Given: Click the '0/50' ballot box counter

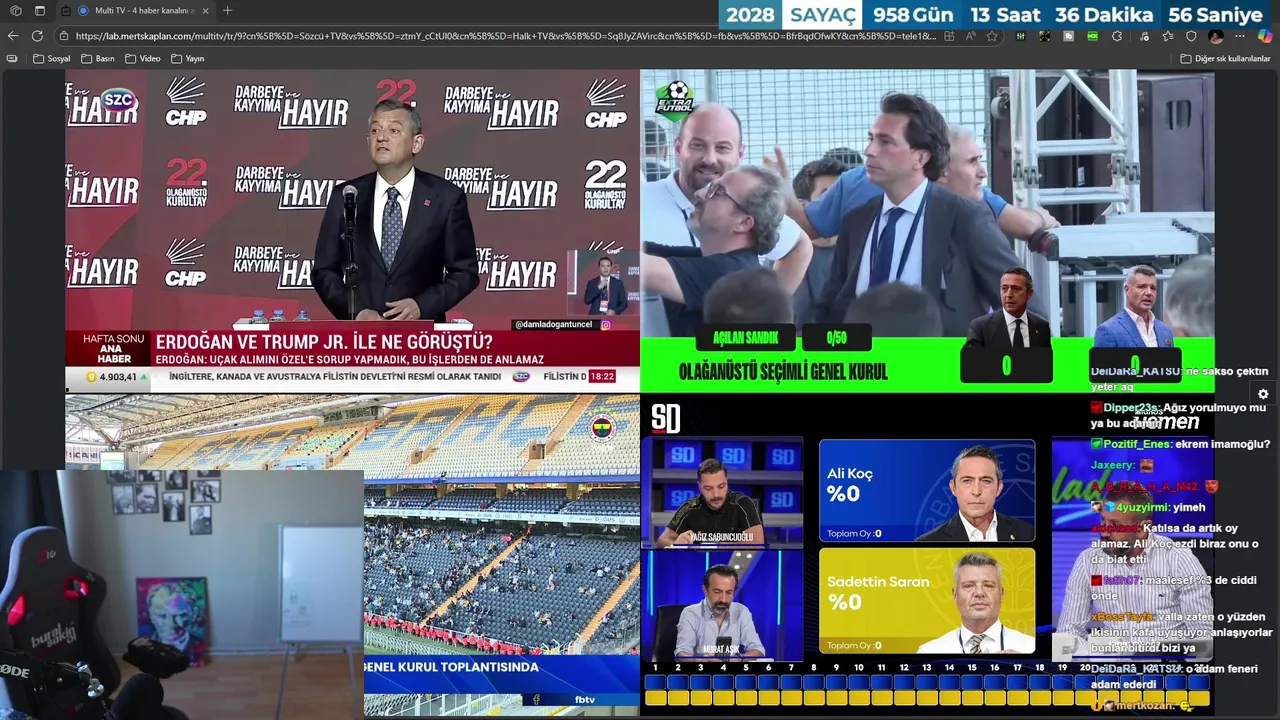Looking at the screenshot, I should click(x=837, y=338).
